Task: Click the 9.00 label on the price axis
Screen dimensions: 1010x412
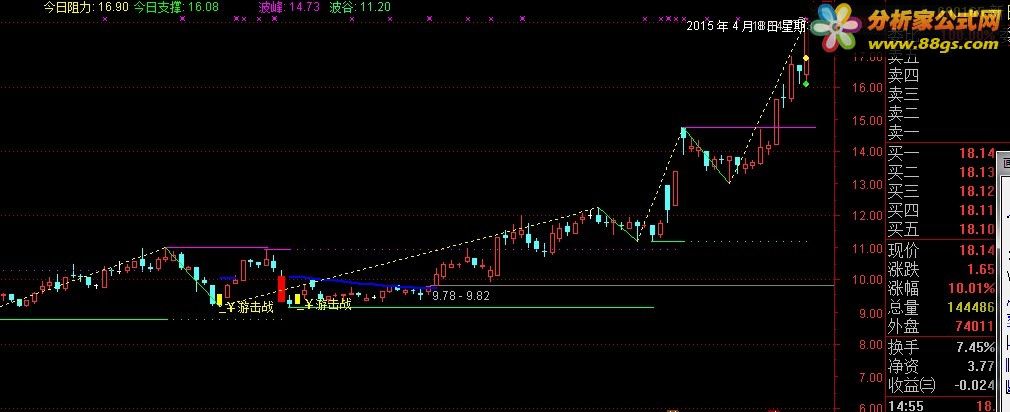Action: (x=869, y=313)
